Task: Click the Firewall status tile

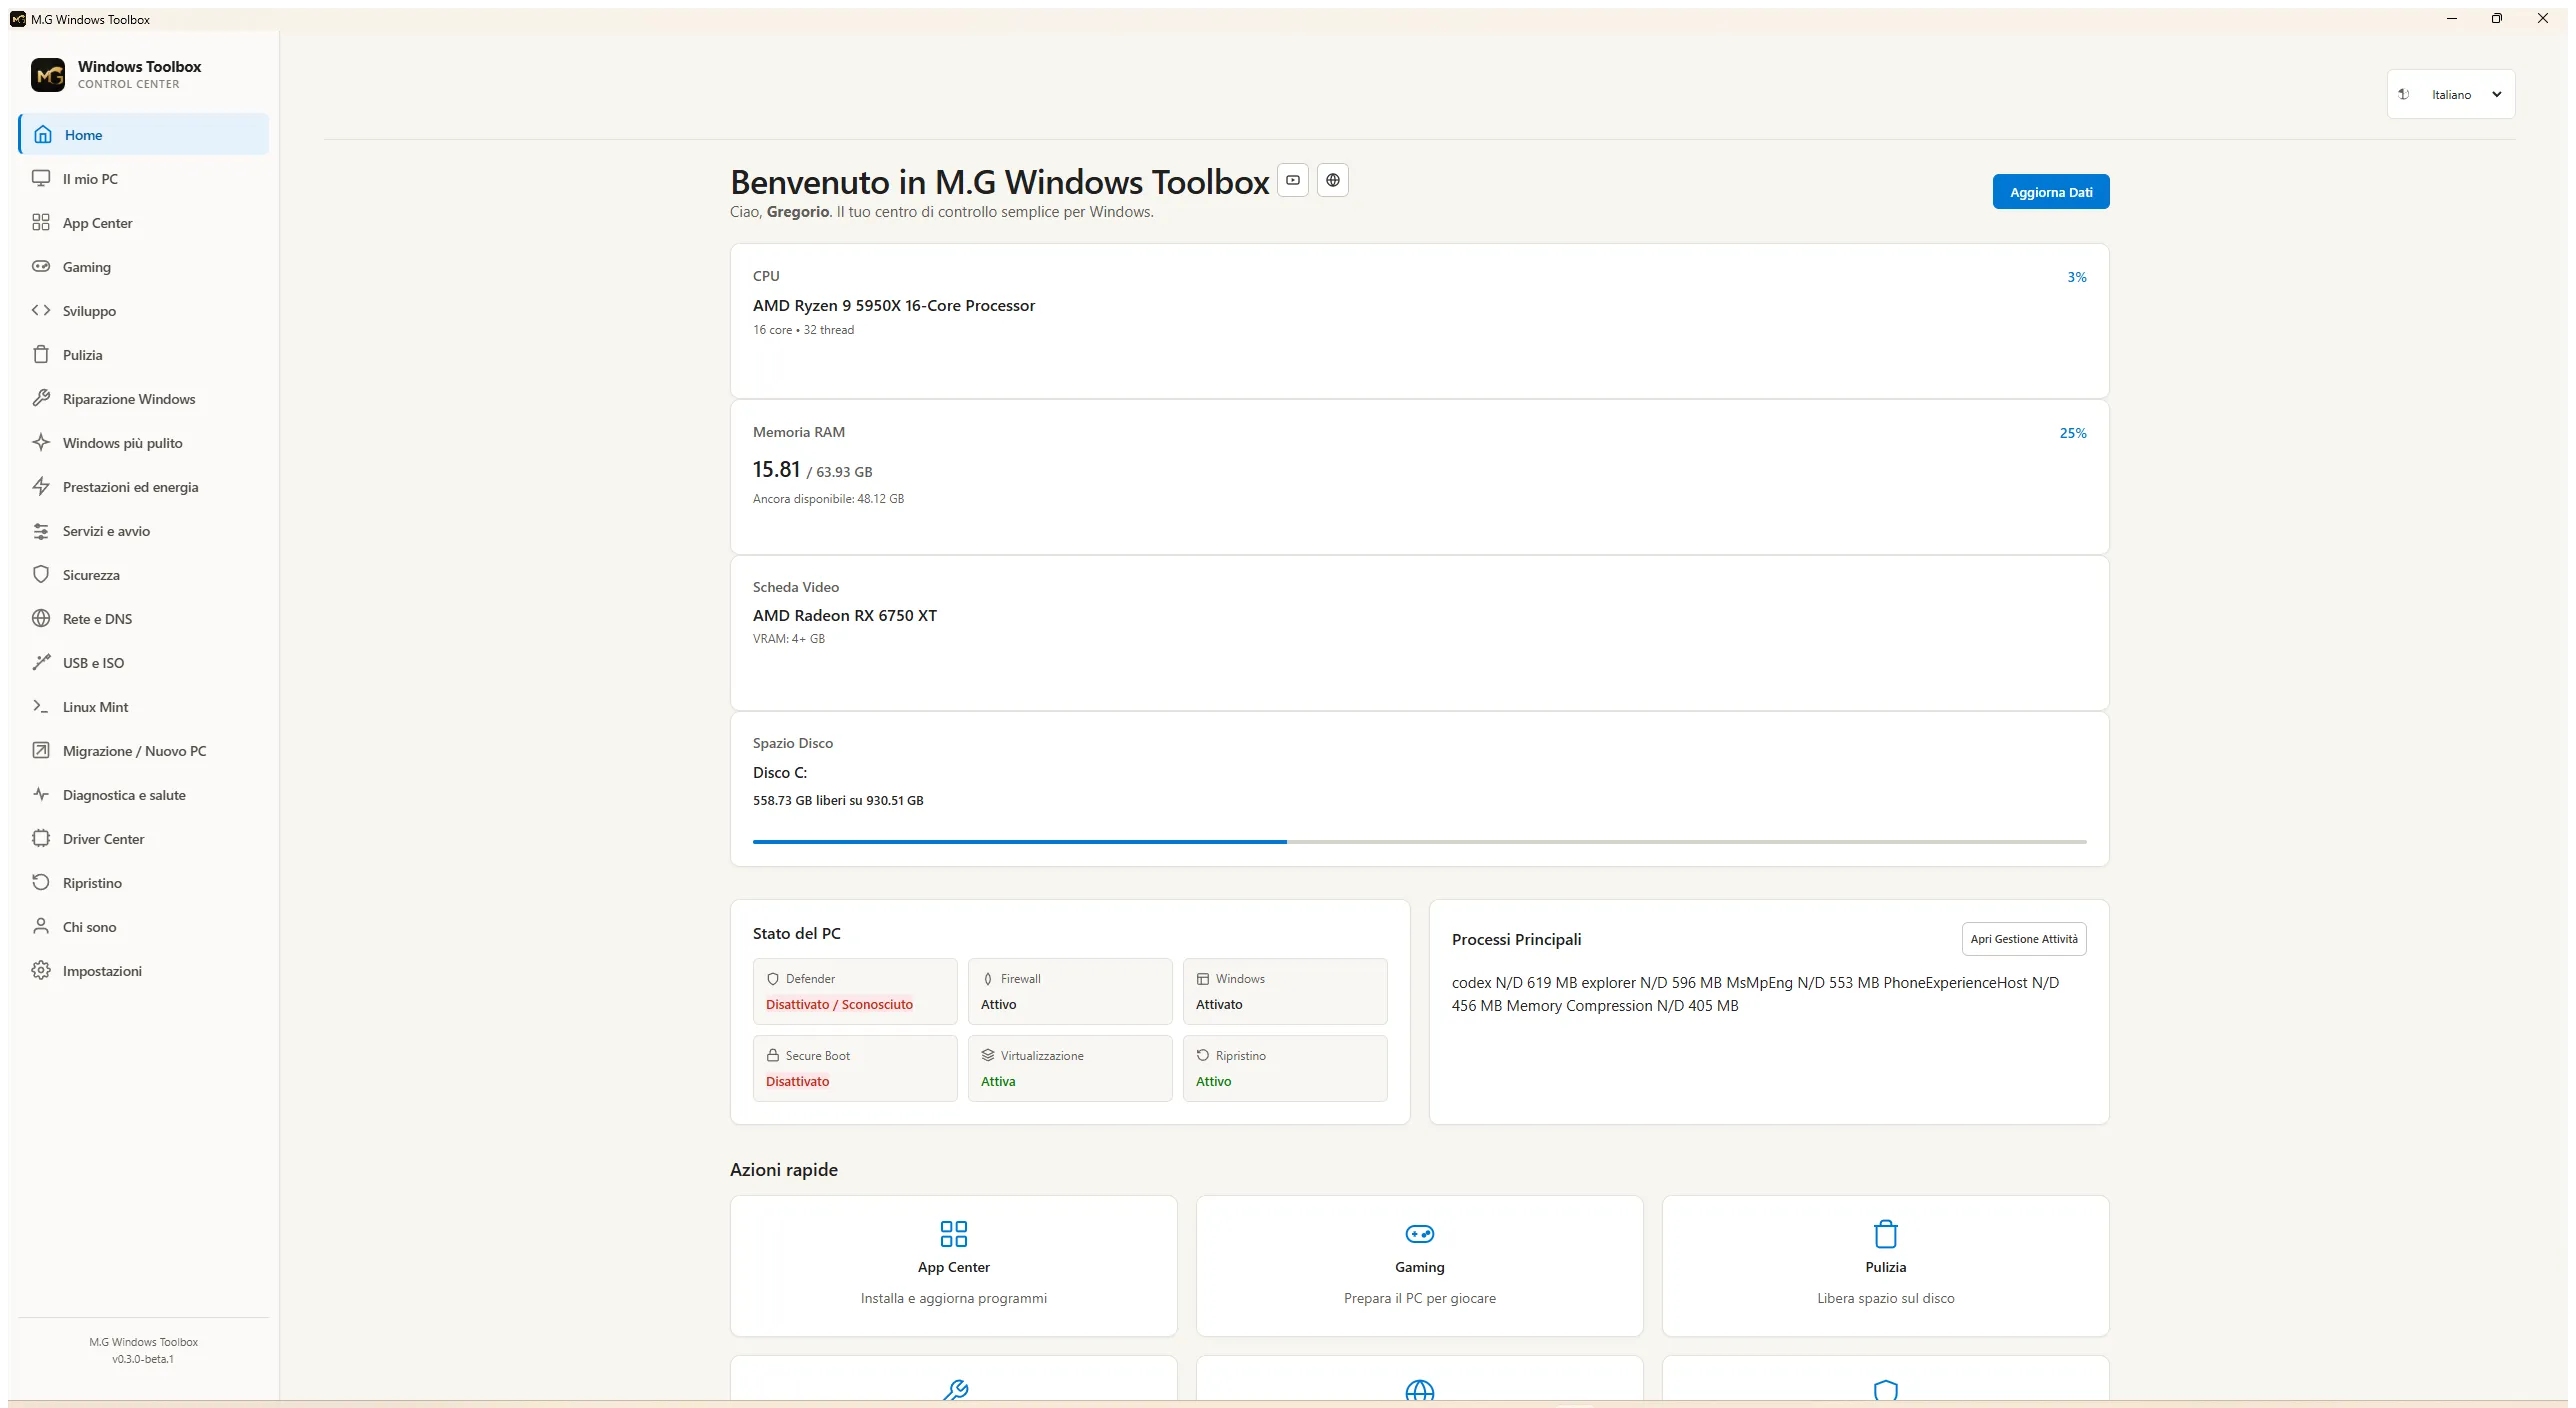Action: coord(1070,991)
